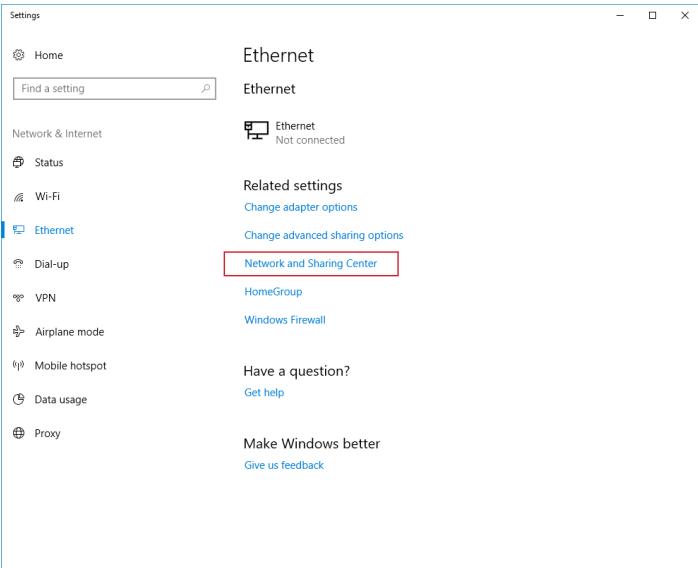The image size is (698, 568).
Task: Click Get help link
Action: pyautogui.click(x=264, y=393)
